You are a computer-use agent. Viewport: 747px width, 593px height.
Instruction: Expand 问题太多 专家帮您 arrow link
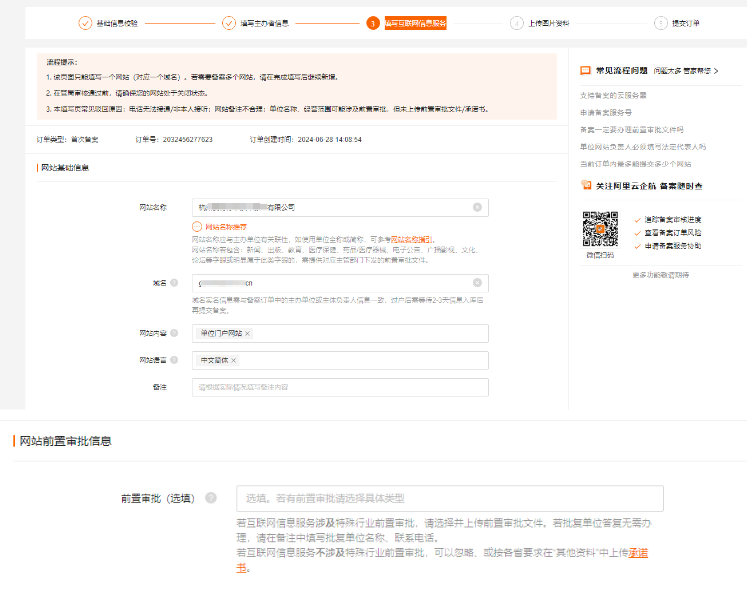pos(686,71)
